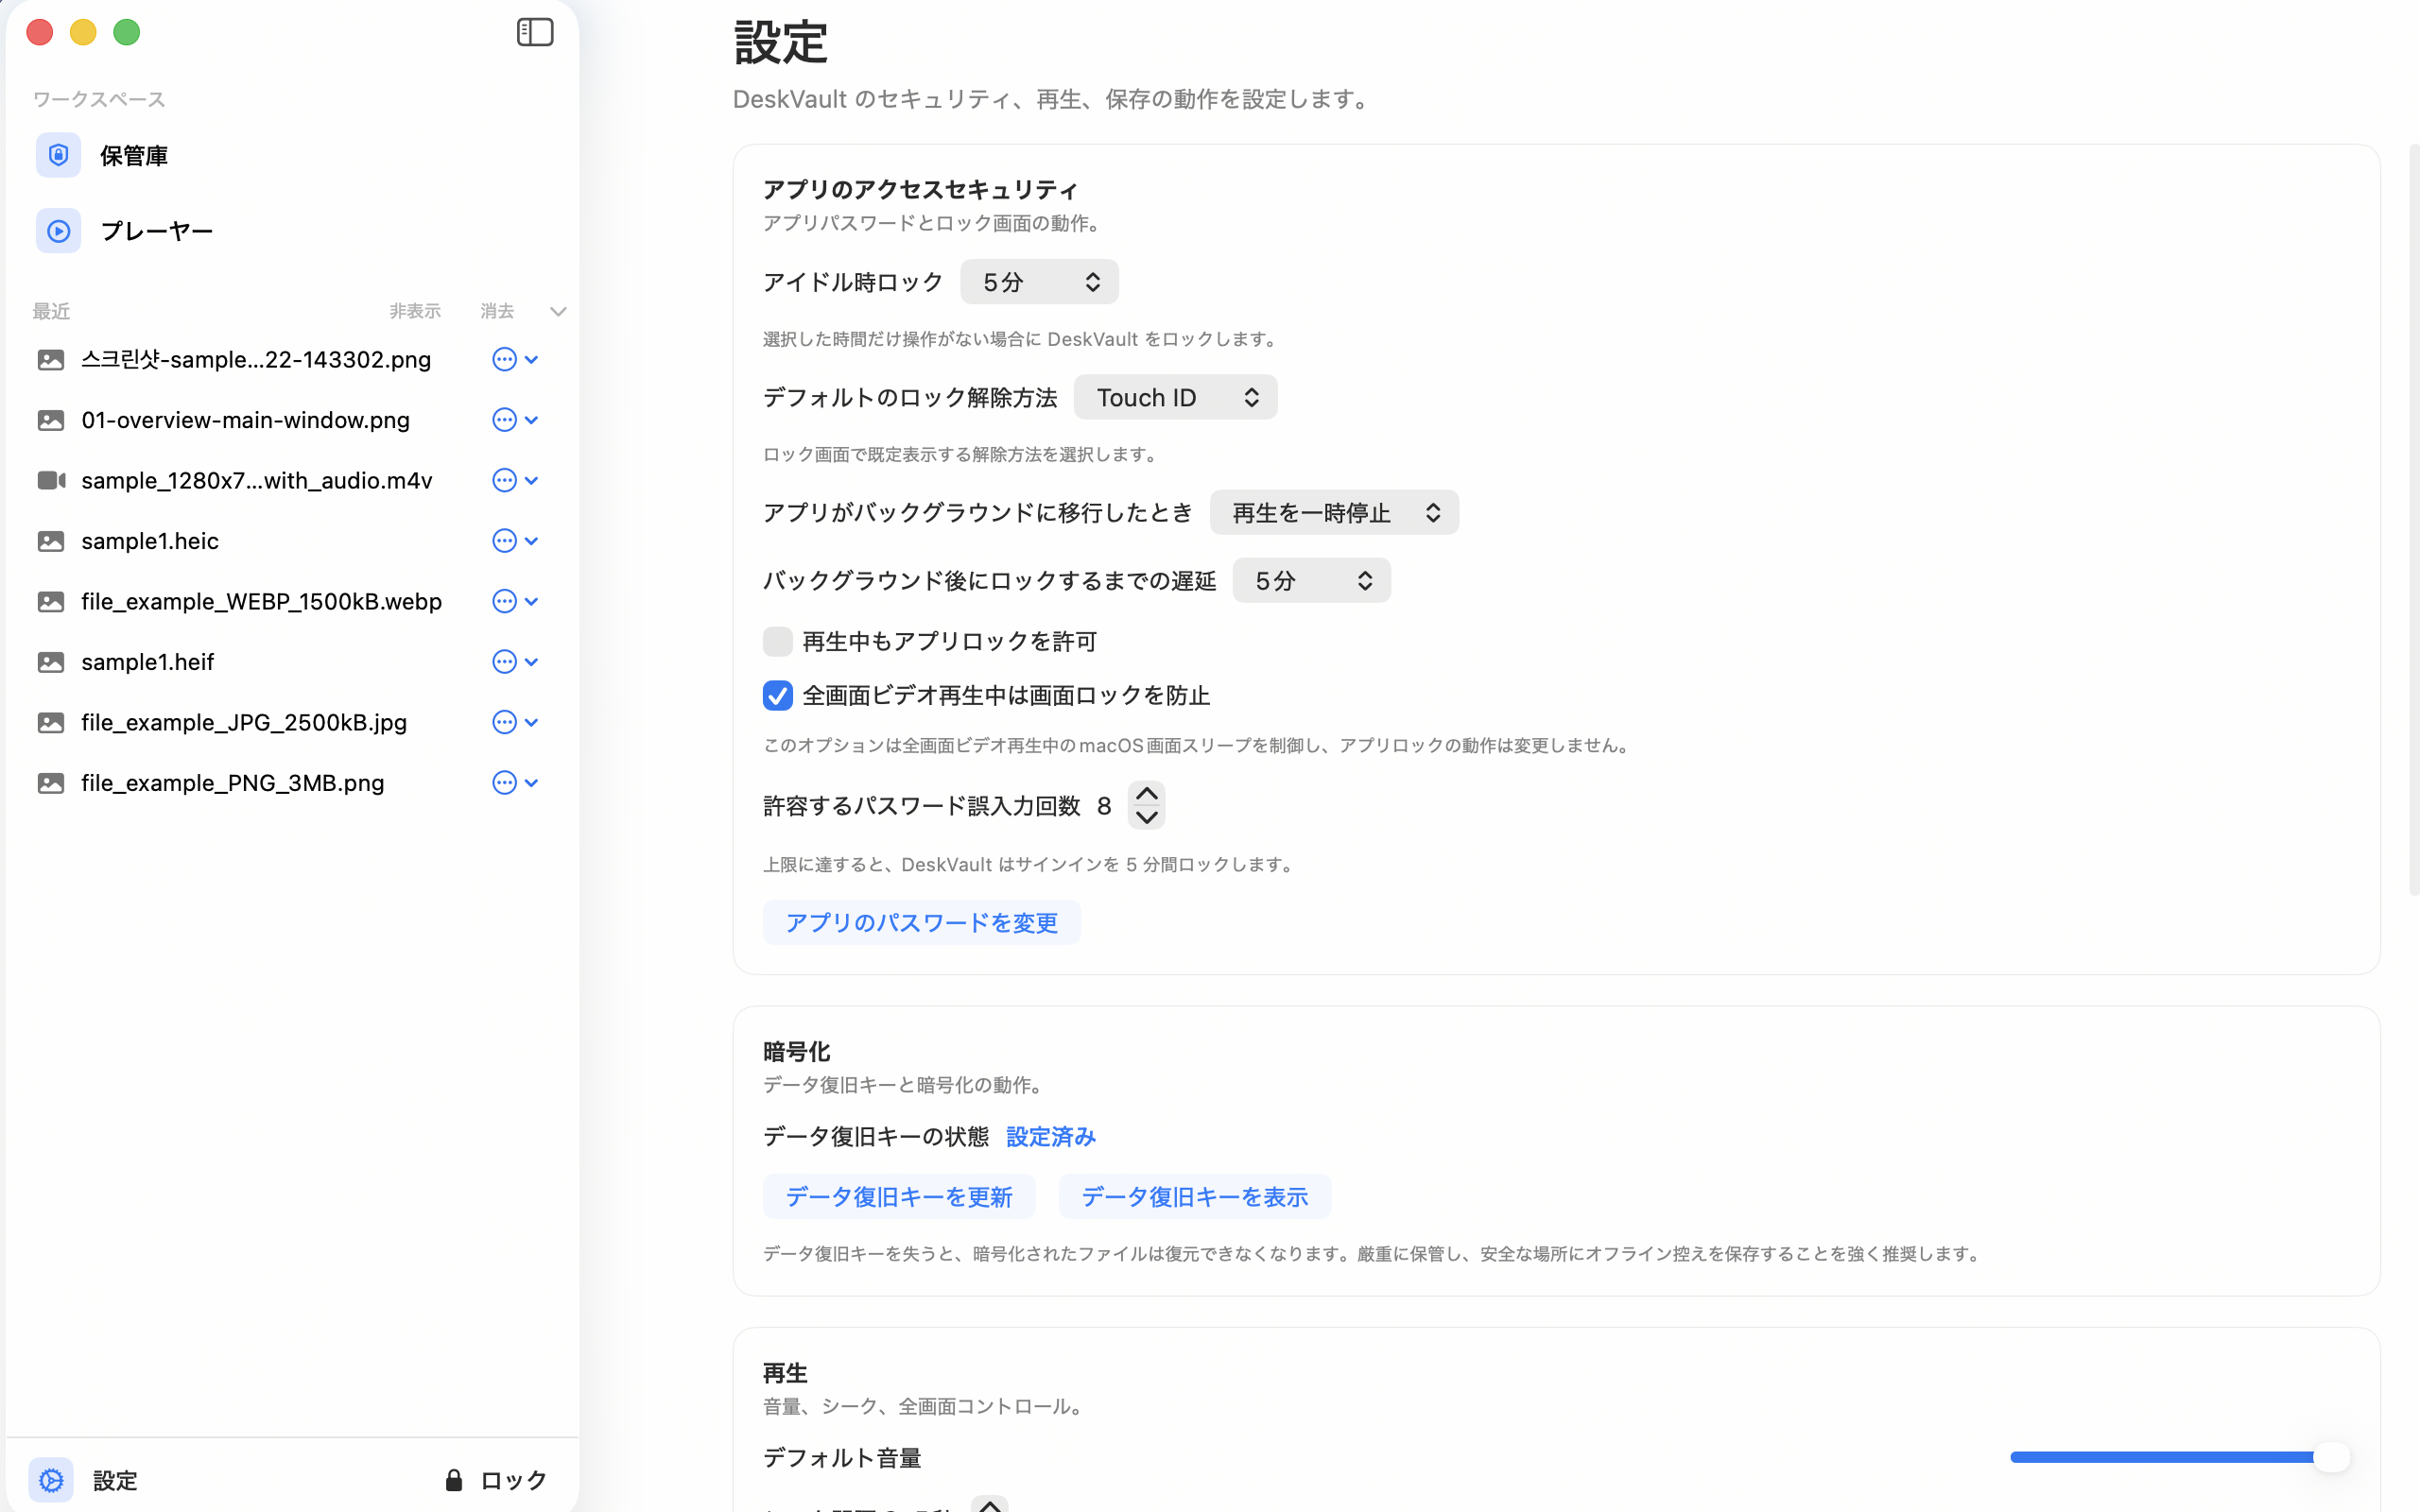Open the Touch ID unlock method dropdown

point(1175,396)
